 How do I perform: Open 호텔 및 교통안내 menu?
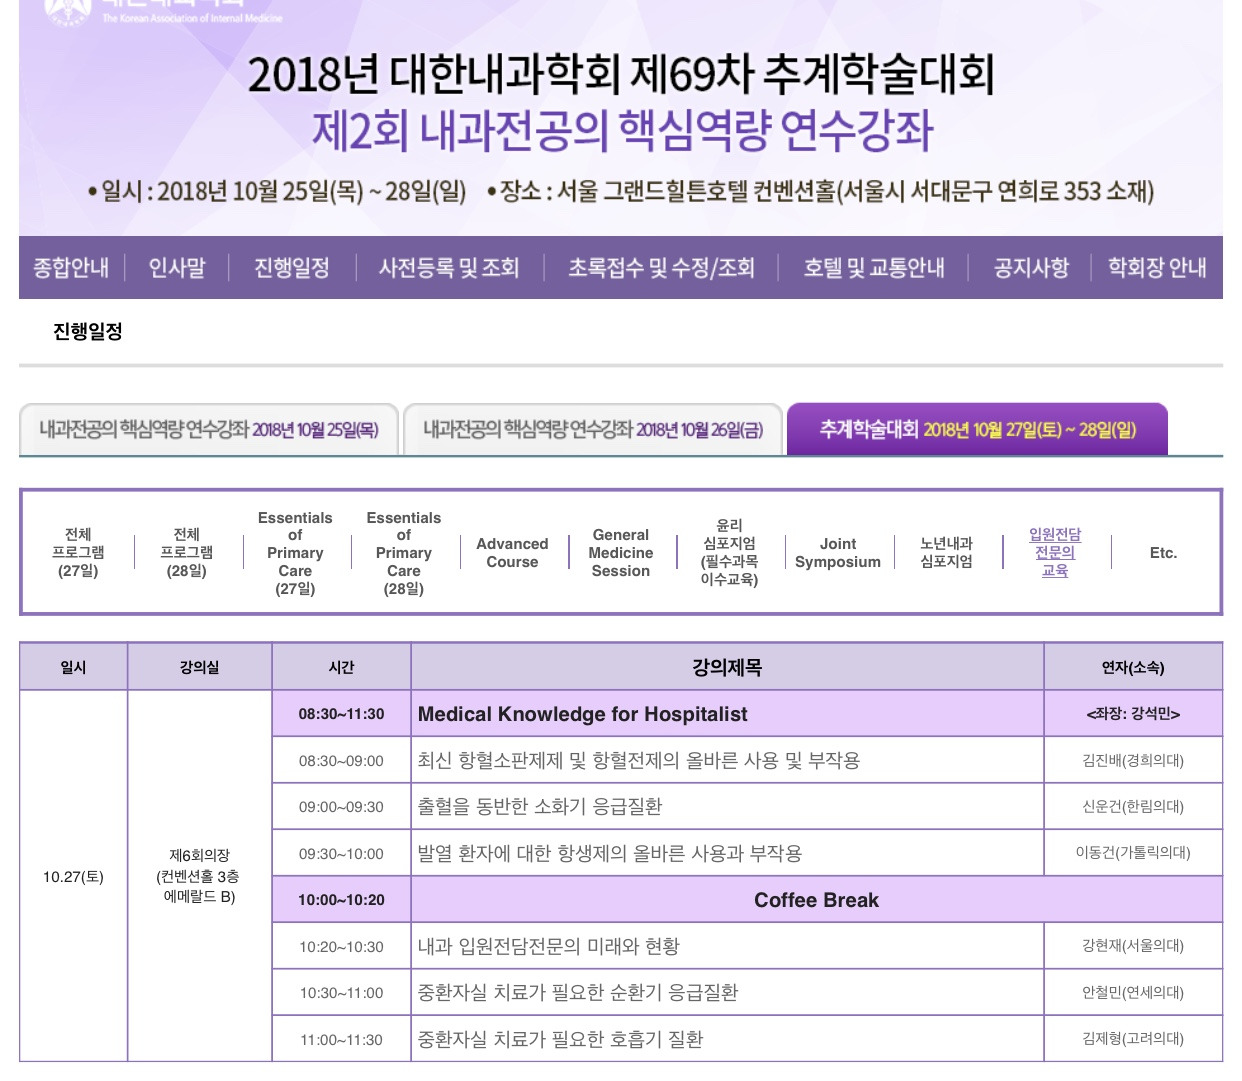coord(874,268)
